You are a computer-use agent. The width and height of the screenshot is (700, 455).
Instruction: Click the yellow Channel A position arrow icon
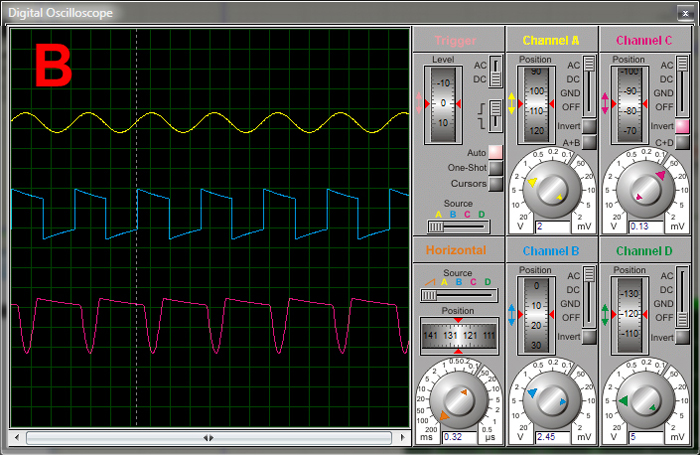(x=512, y=103)
